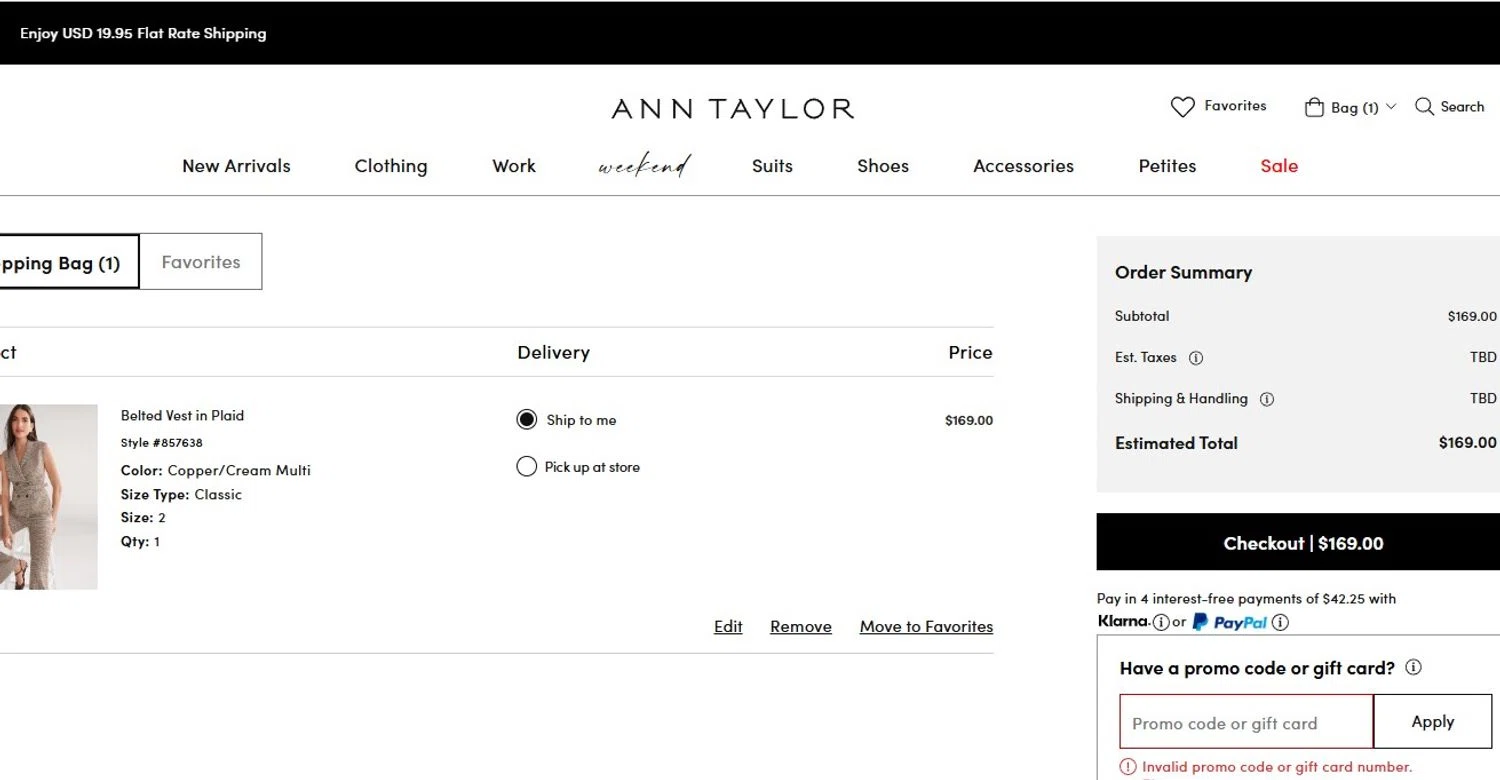Click Estimated Total $169.00 amount

coord(1467,443)
